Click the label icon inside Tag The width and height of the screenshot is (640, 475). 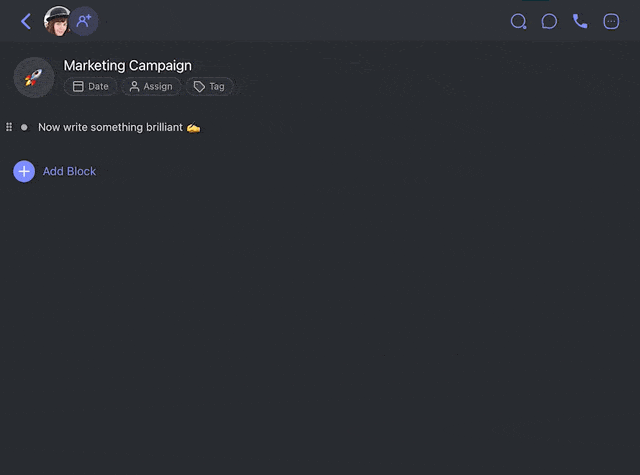point(199,87)
